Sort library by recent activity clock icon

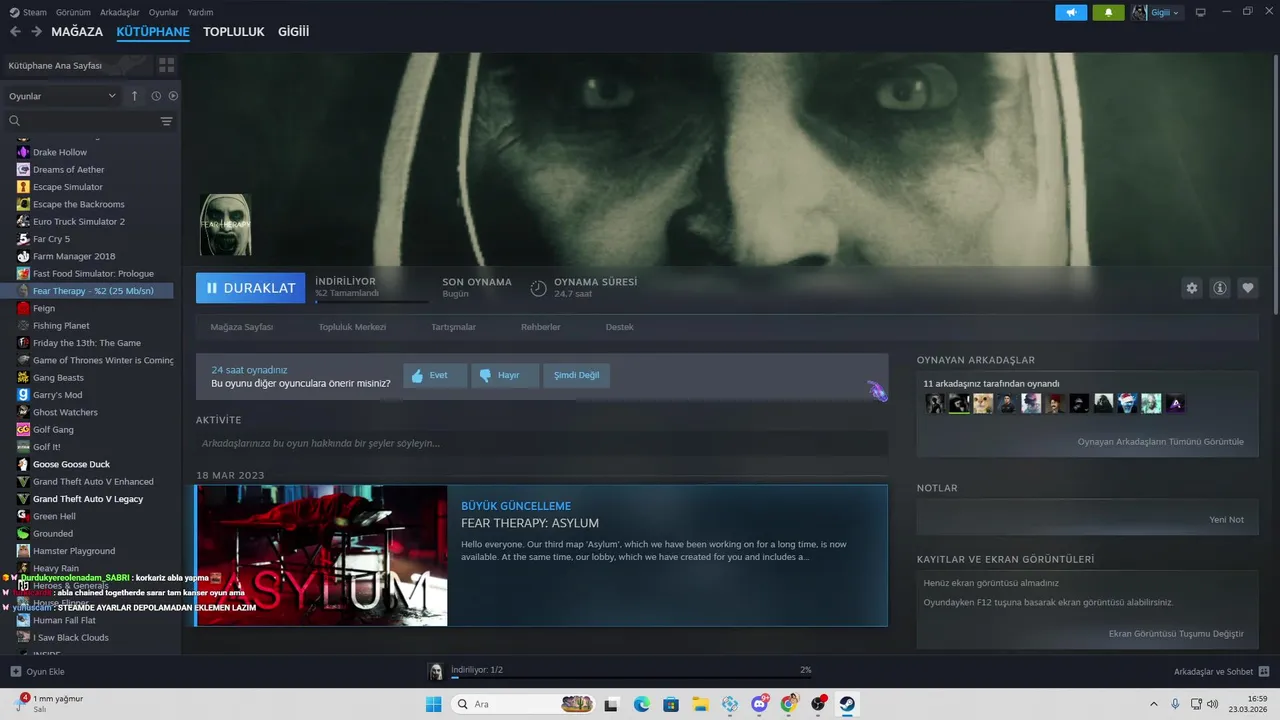[156, 96]
